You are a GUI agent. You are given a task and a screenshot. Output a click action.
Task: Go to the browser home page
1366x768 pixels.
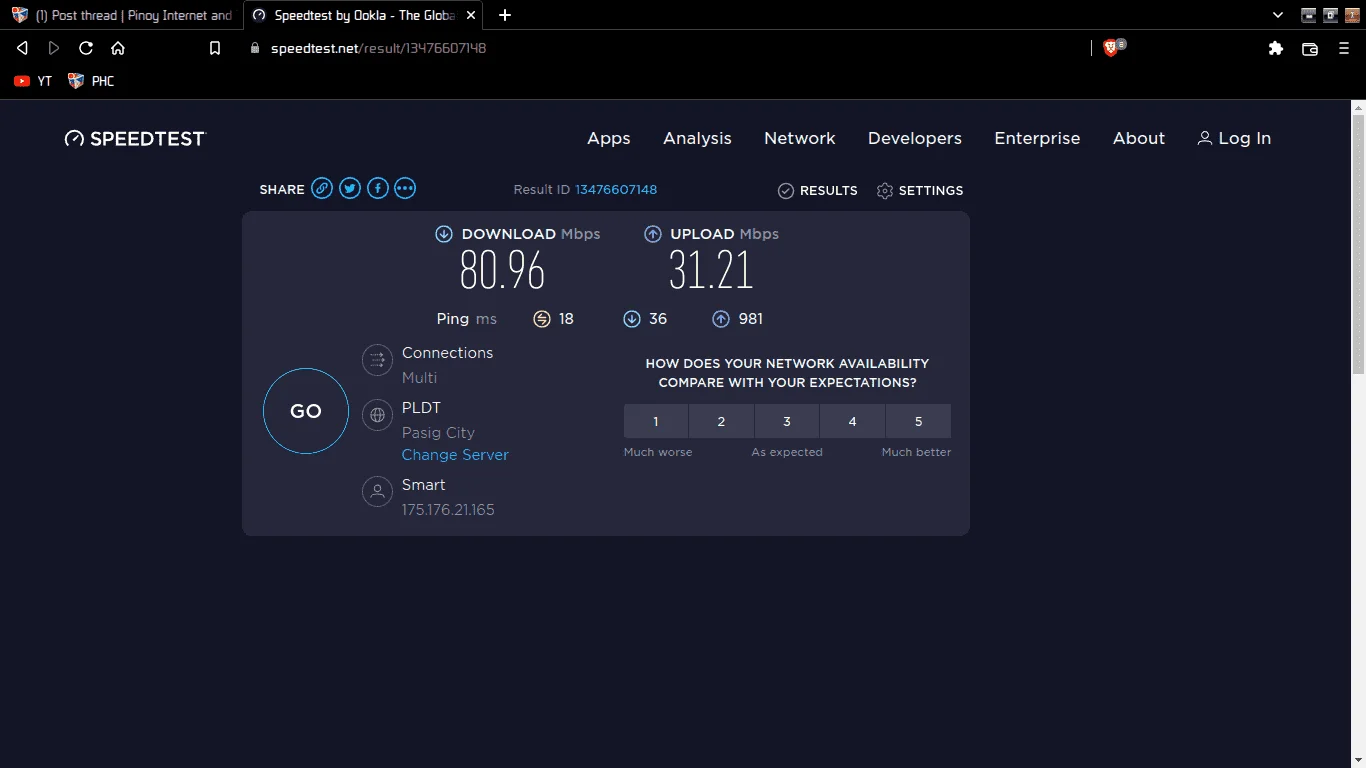tap(118, 48)
